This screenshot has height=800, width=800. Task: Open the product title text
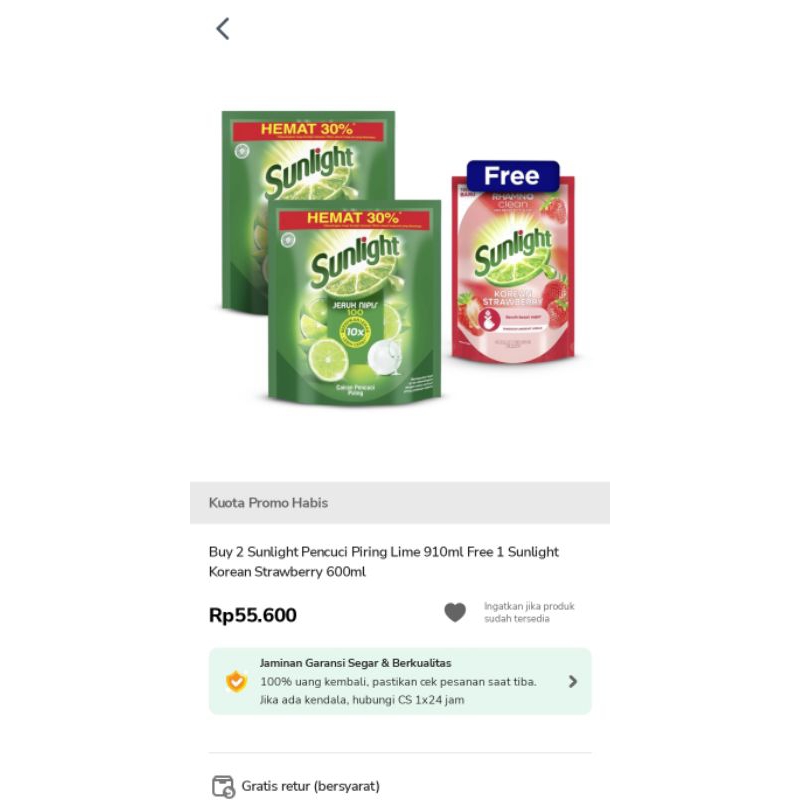click(x=384, y=561)
